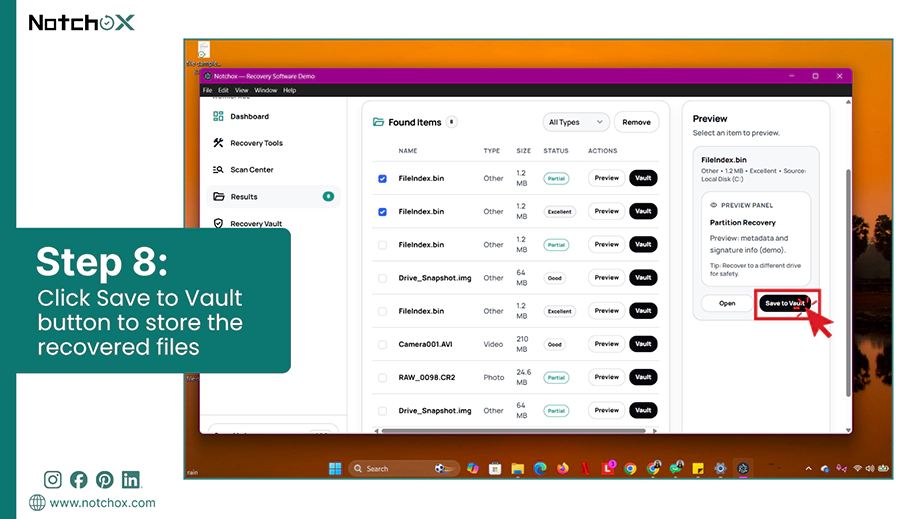Open File Explorer from the taskbar
This screenshot has height=519, width=922.
pyautogui.click(x=517, y=468)
